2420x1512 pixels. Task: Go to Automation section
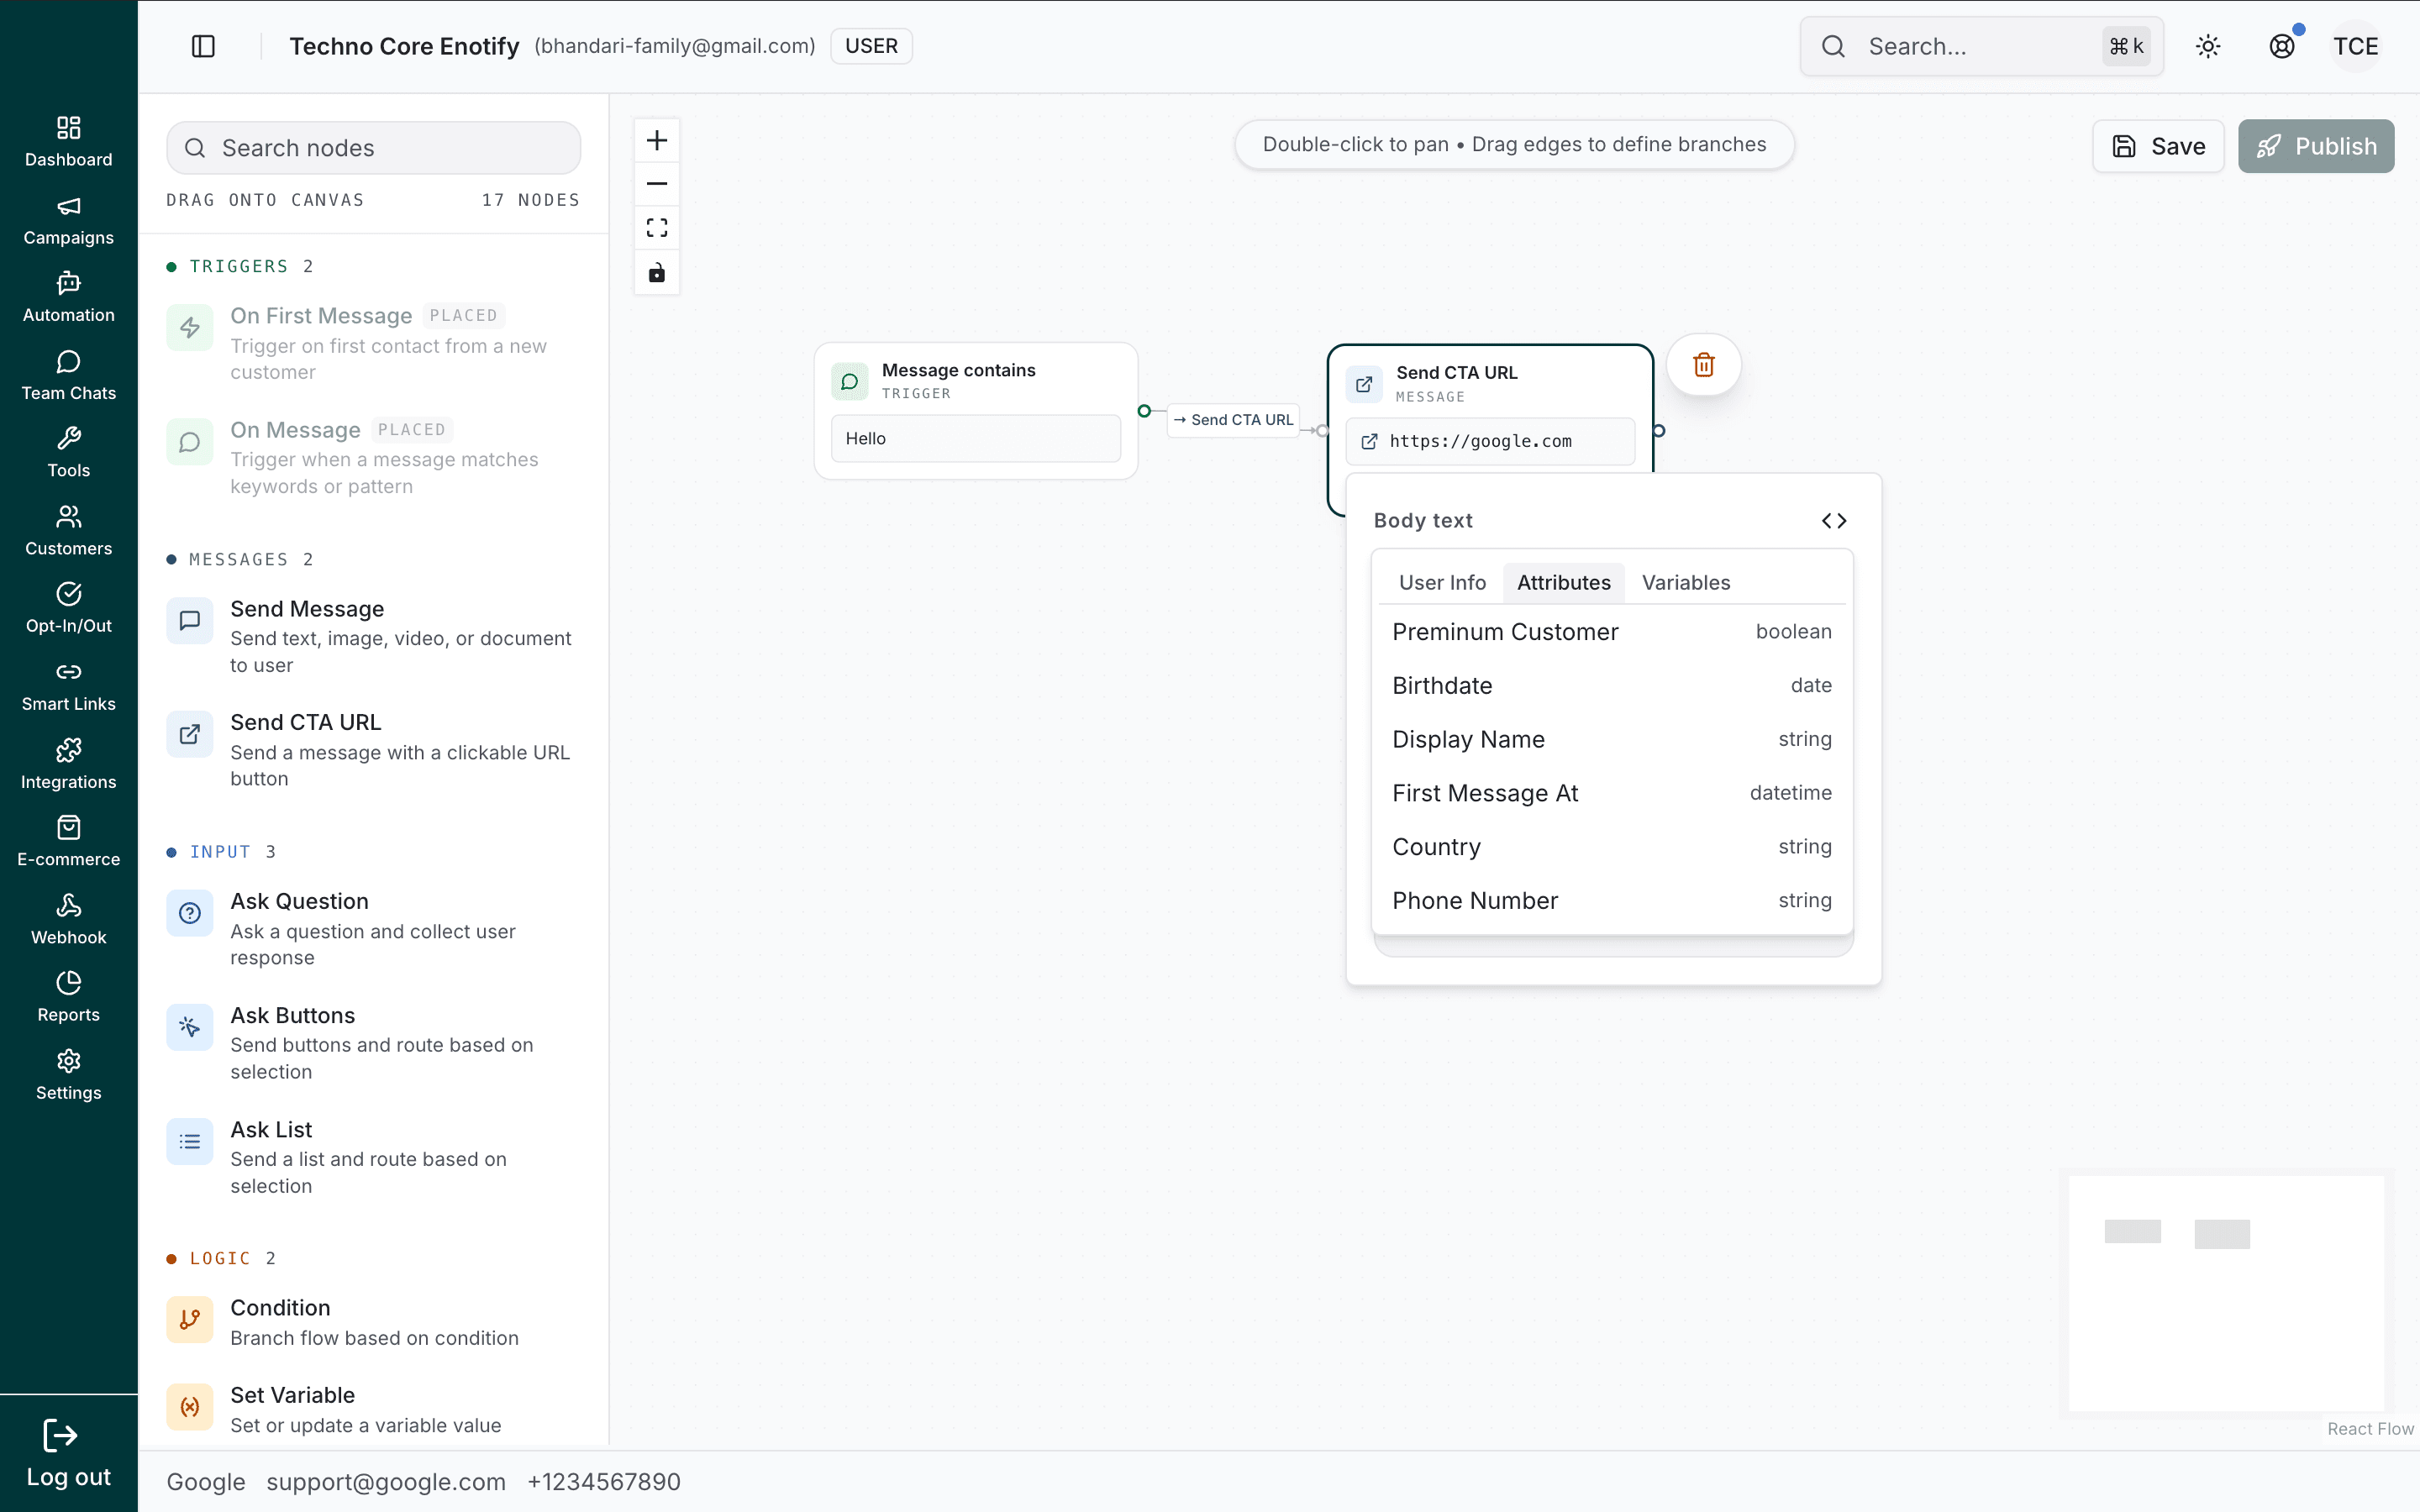[x=68, y=297]
